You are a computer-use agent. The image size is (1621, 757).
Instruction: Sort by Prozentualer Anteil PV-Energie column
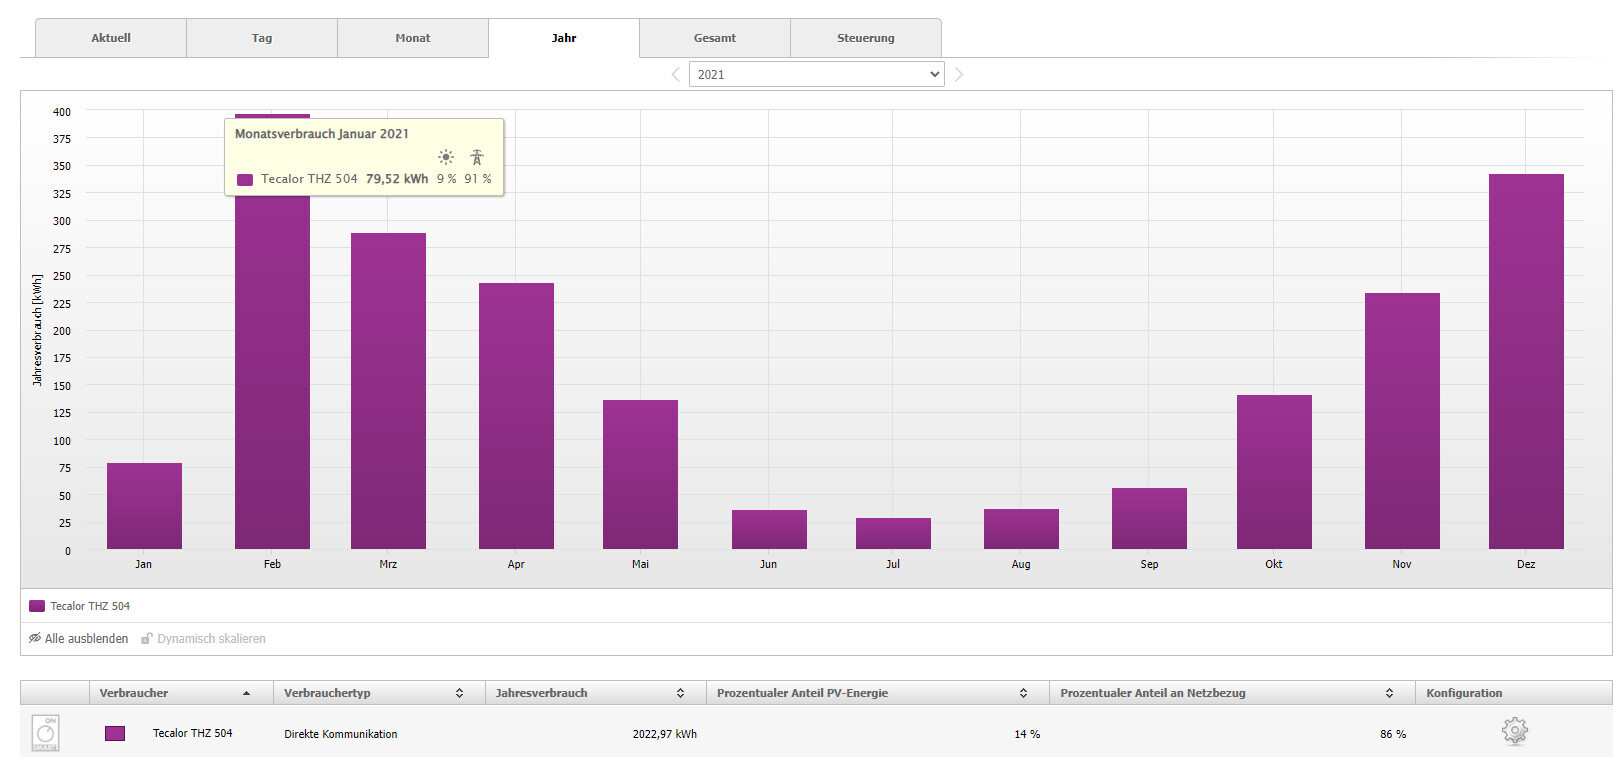coord(802,693)
